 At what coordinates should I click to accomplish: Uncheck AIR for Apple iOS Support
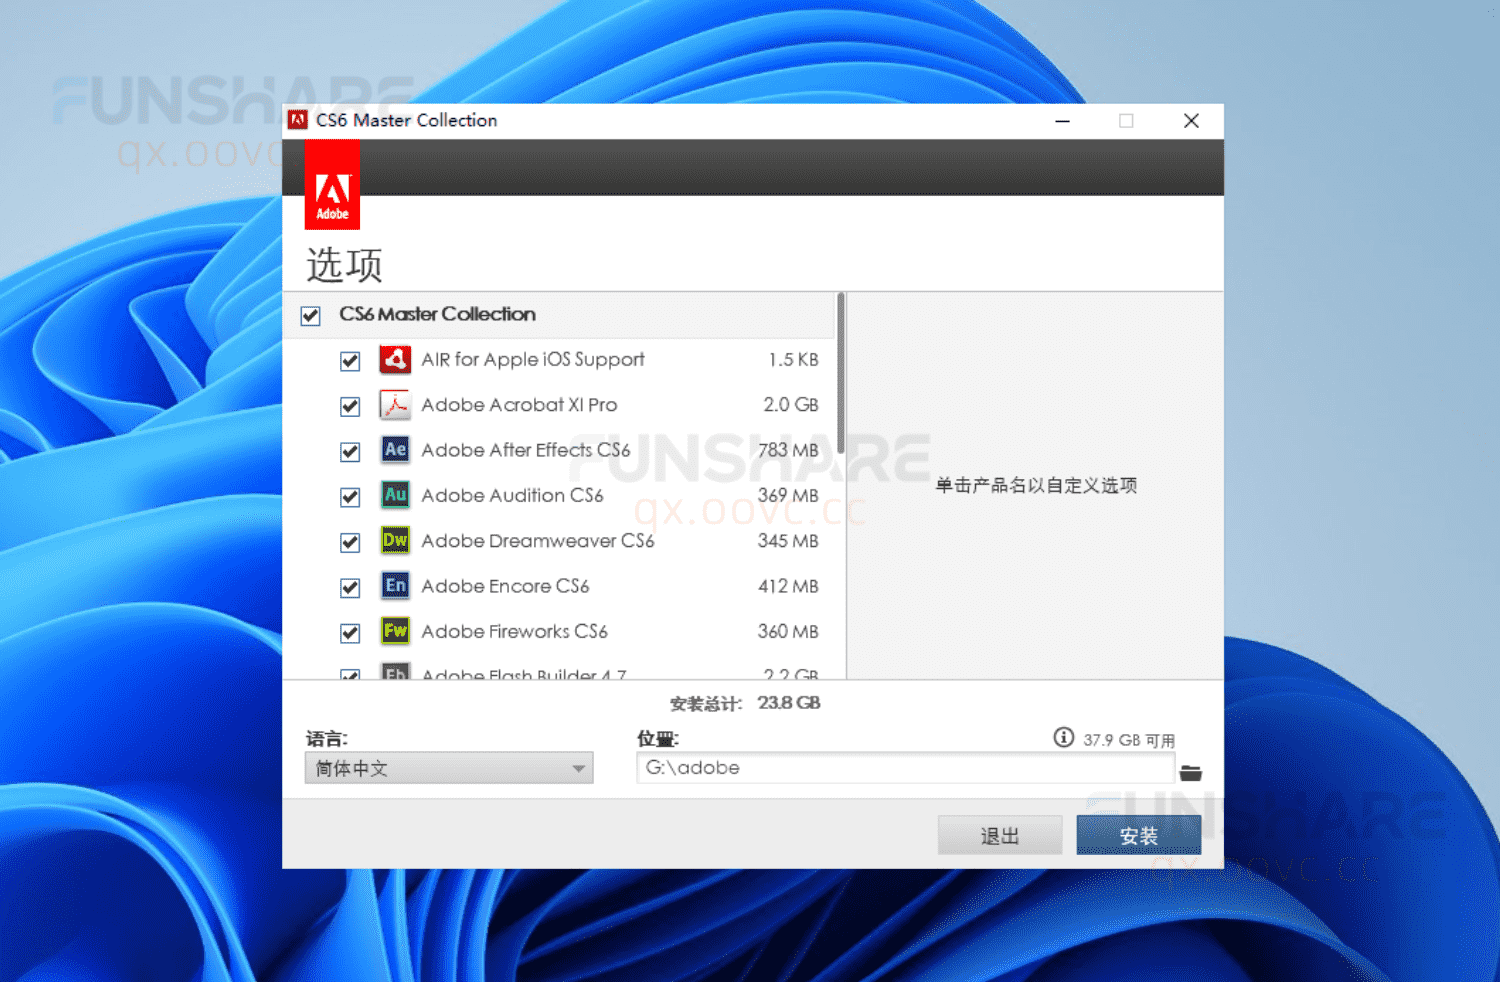[350, 361]
